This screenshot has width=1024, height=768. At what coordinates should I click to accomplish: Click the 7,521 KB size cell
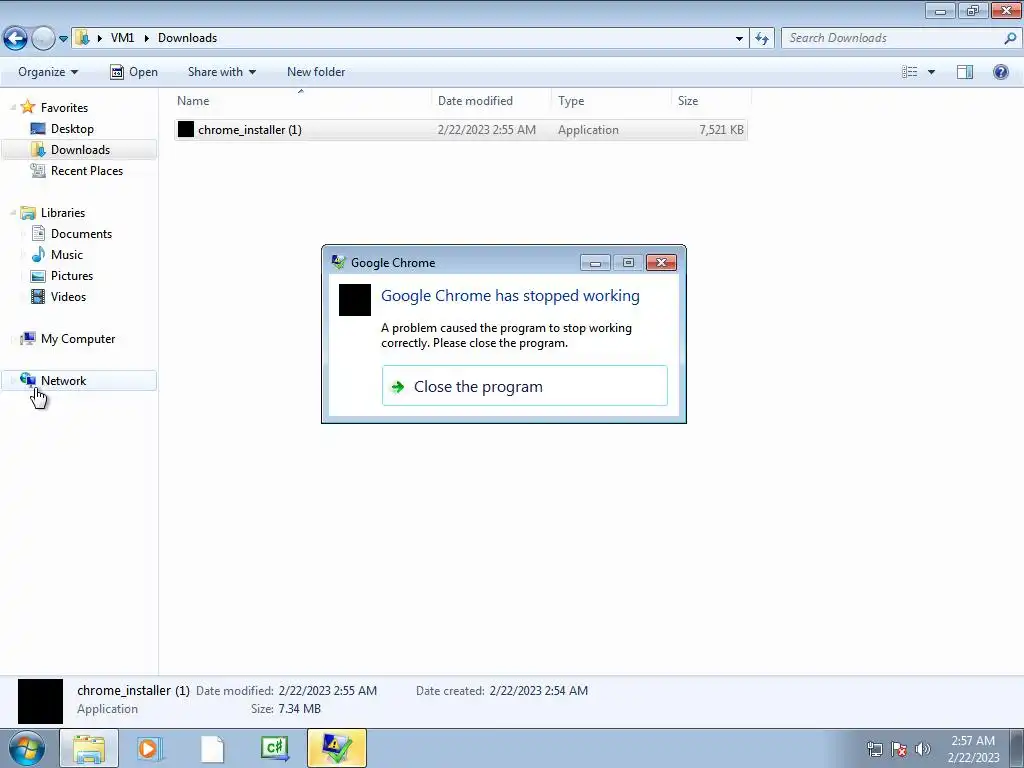click(721, 130)
